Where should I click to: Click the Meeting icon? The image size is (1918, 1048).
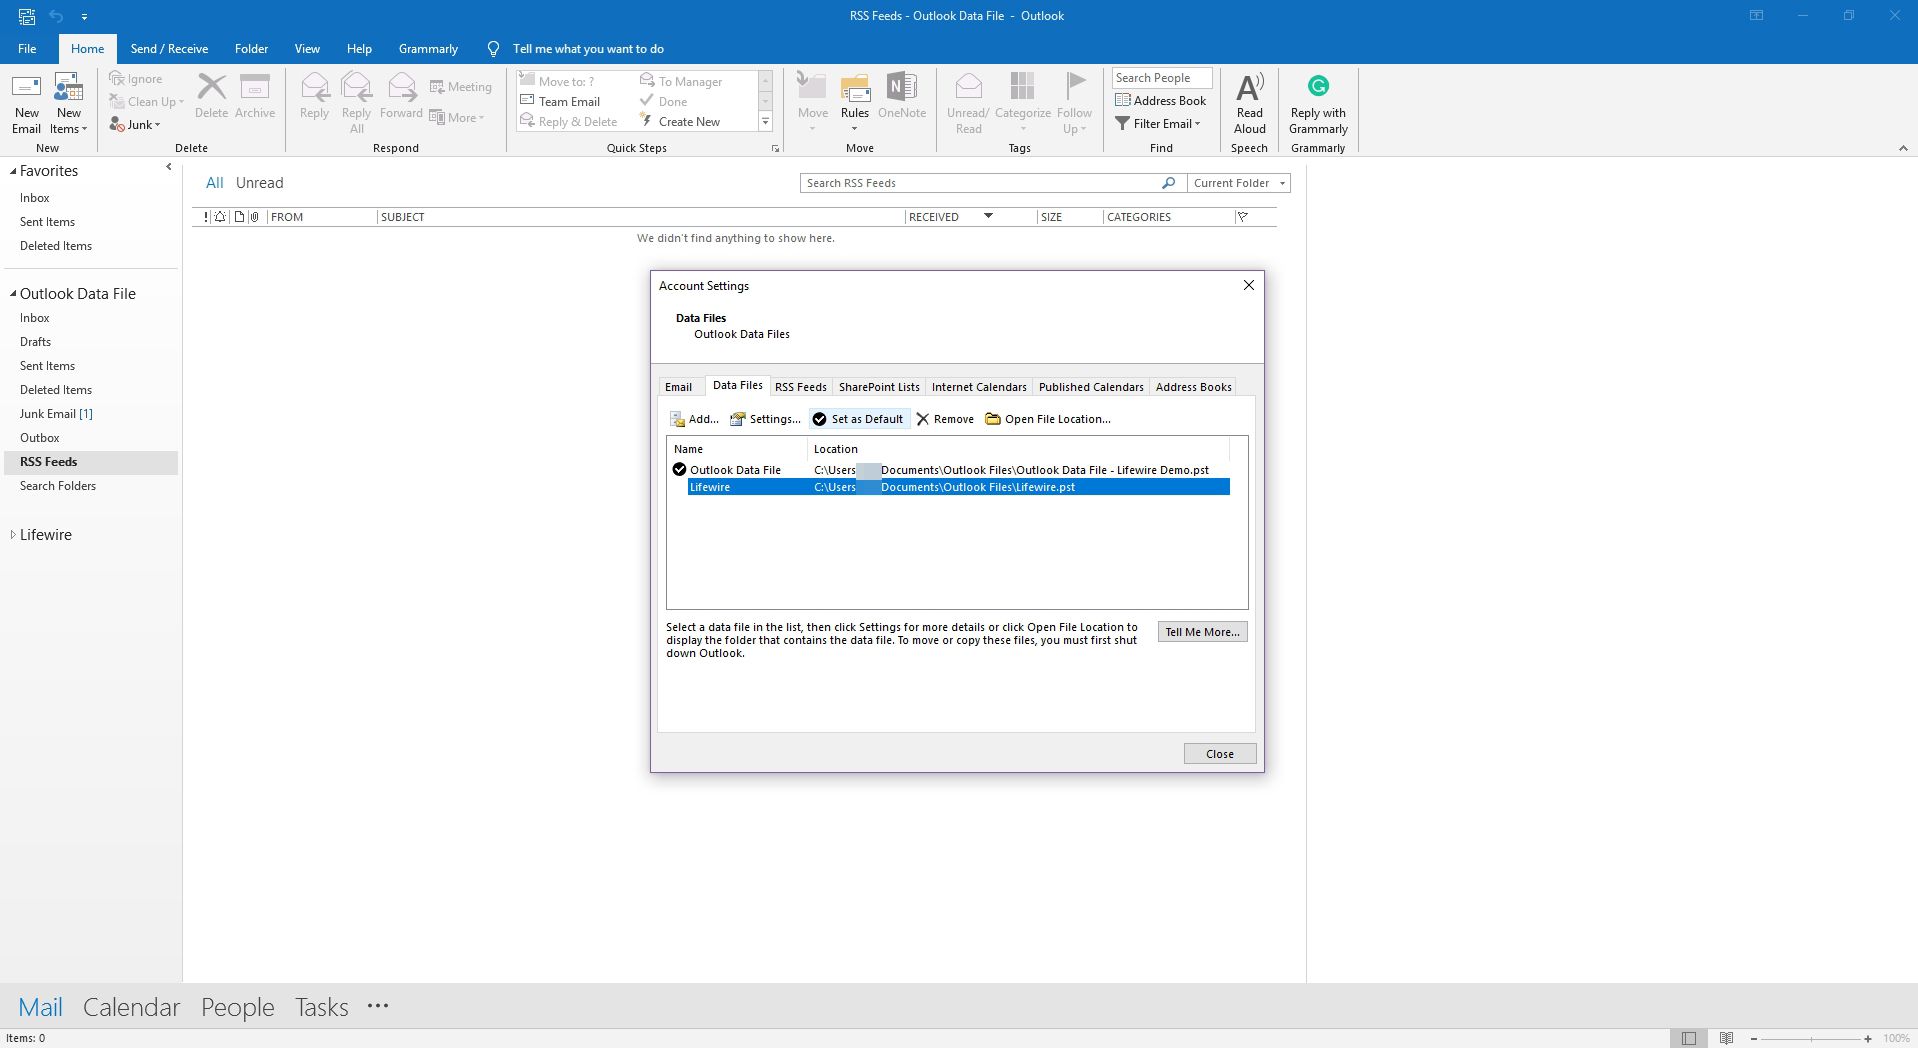point(437,87)
